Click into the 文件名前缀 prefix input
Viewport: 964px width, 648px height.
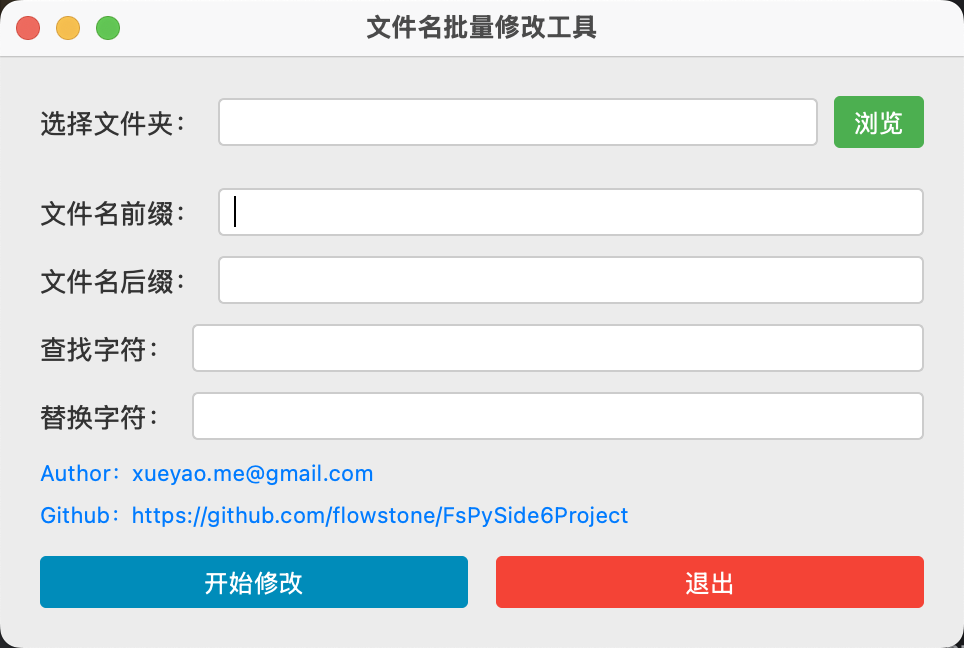570,212
